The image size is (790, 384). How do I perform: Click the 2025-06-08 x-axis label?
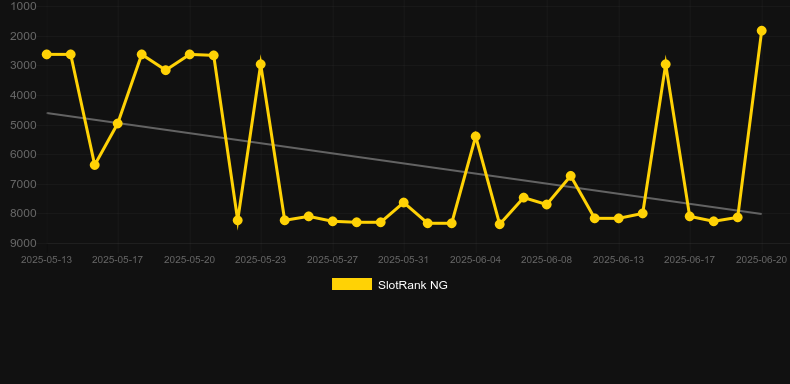547,260
